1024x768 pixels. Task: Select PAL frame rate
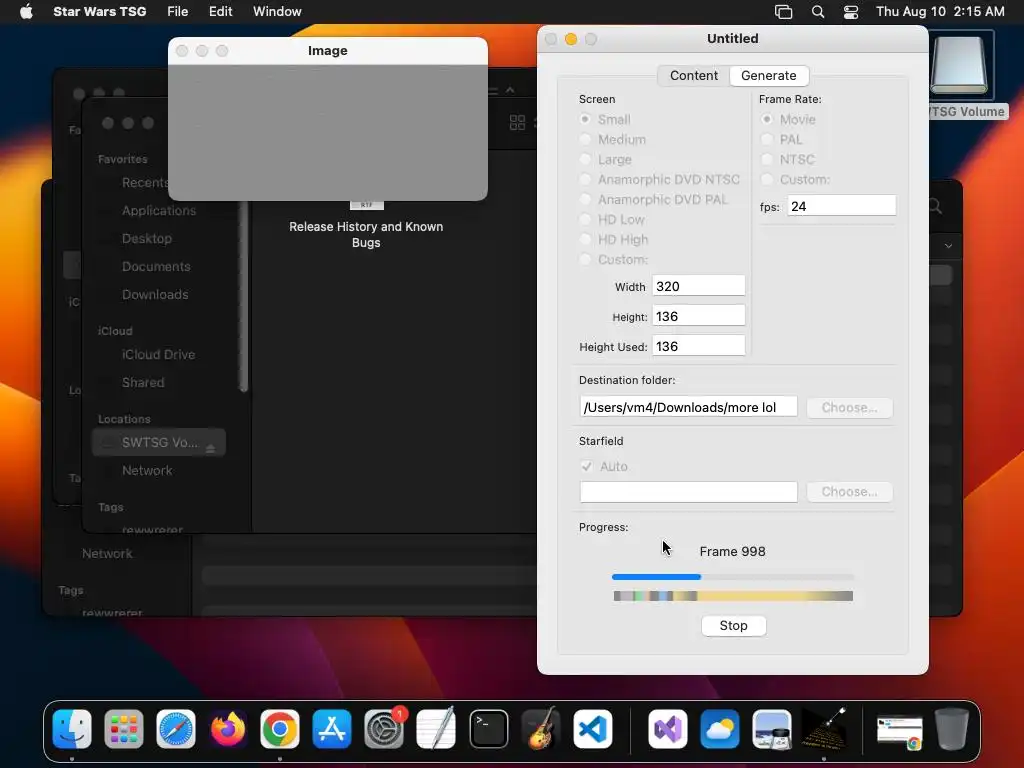click(x=767, y=140)
